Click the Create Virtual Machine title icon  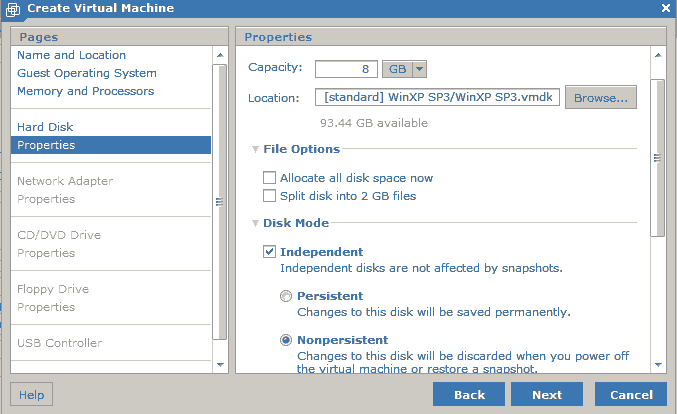(13, 9)
